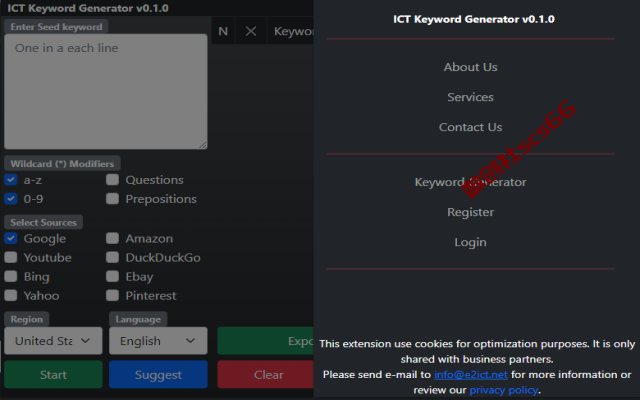This screenshot has width=640, height=400.
Task: Uncheck the a-z wildcard modifier
Action: (11, 180)
